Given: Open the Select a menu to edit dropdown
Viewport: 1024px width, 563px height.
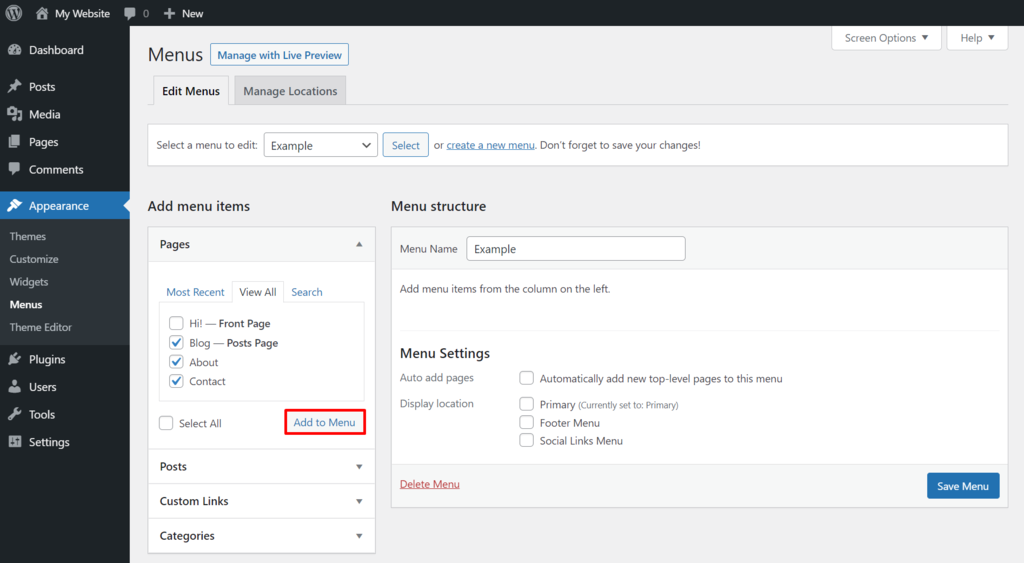Looking at the screenshot, I should 320,145.
